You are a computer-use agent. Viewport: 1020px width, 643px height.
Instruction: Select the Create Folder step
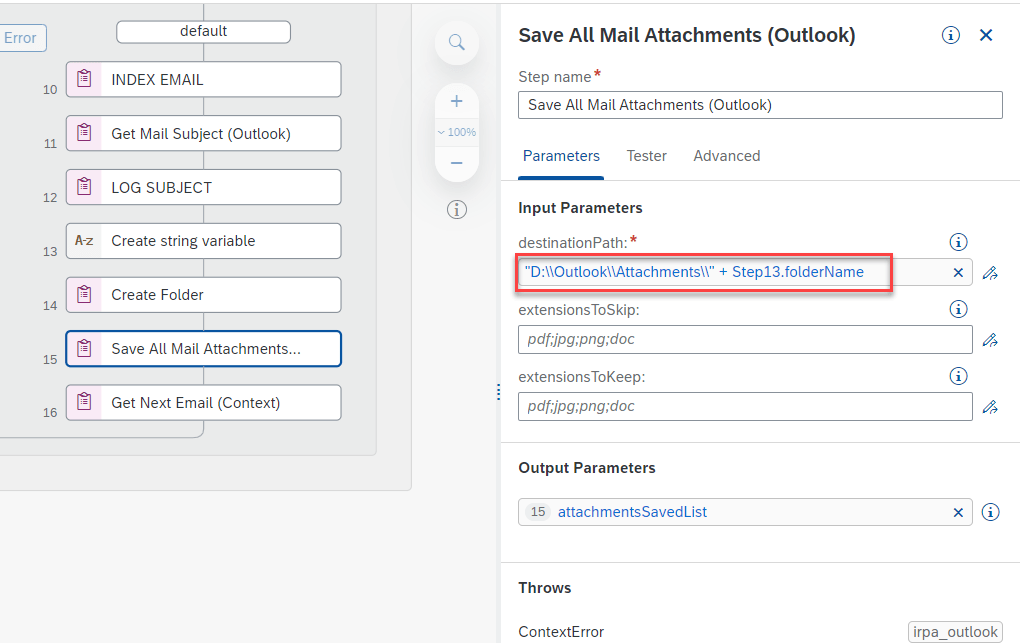tap(203, 295)
